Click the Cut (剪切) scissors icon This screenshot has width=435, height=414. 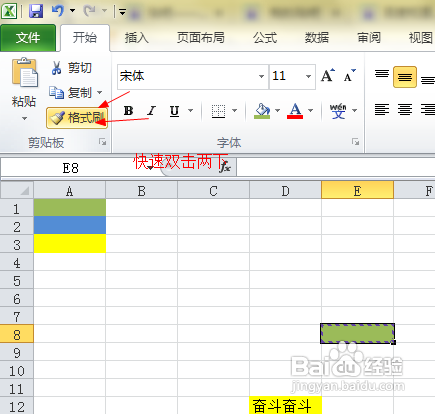point(56,68)
